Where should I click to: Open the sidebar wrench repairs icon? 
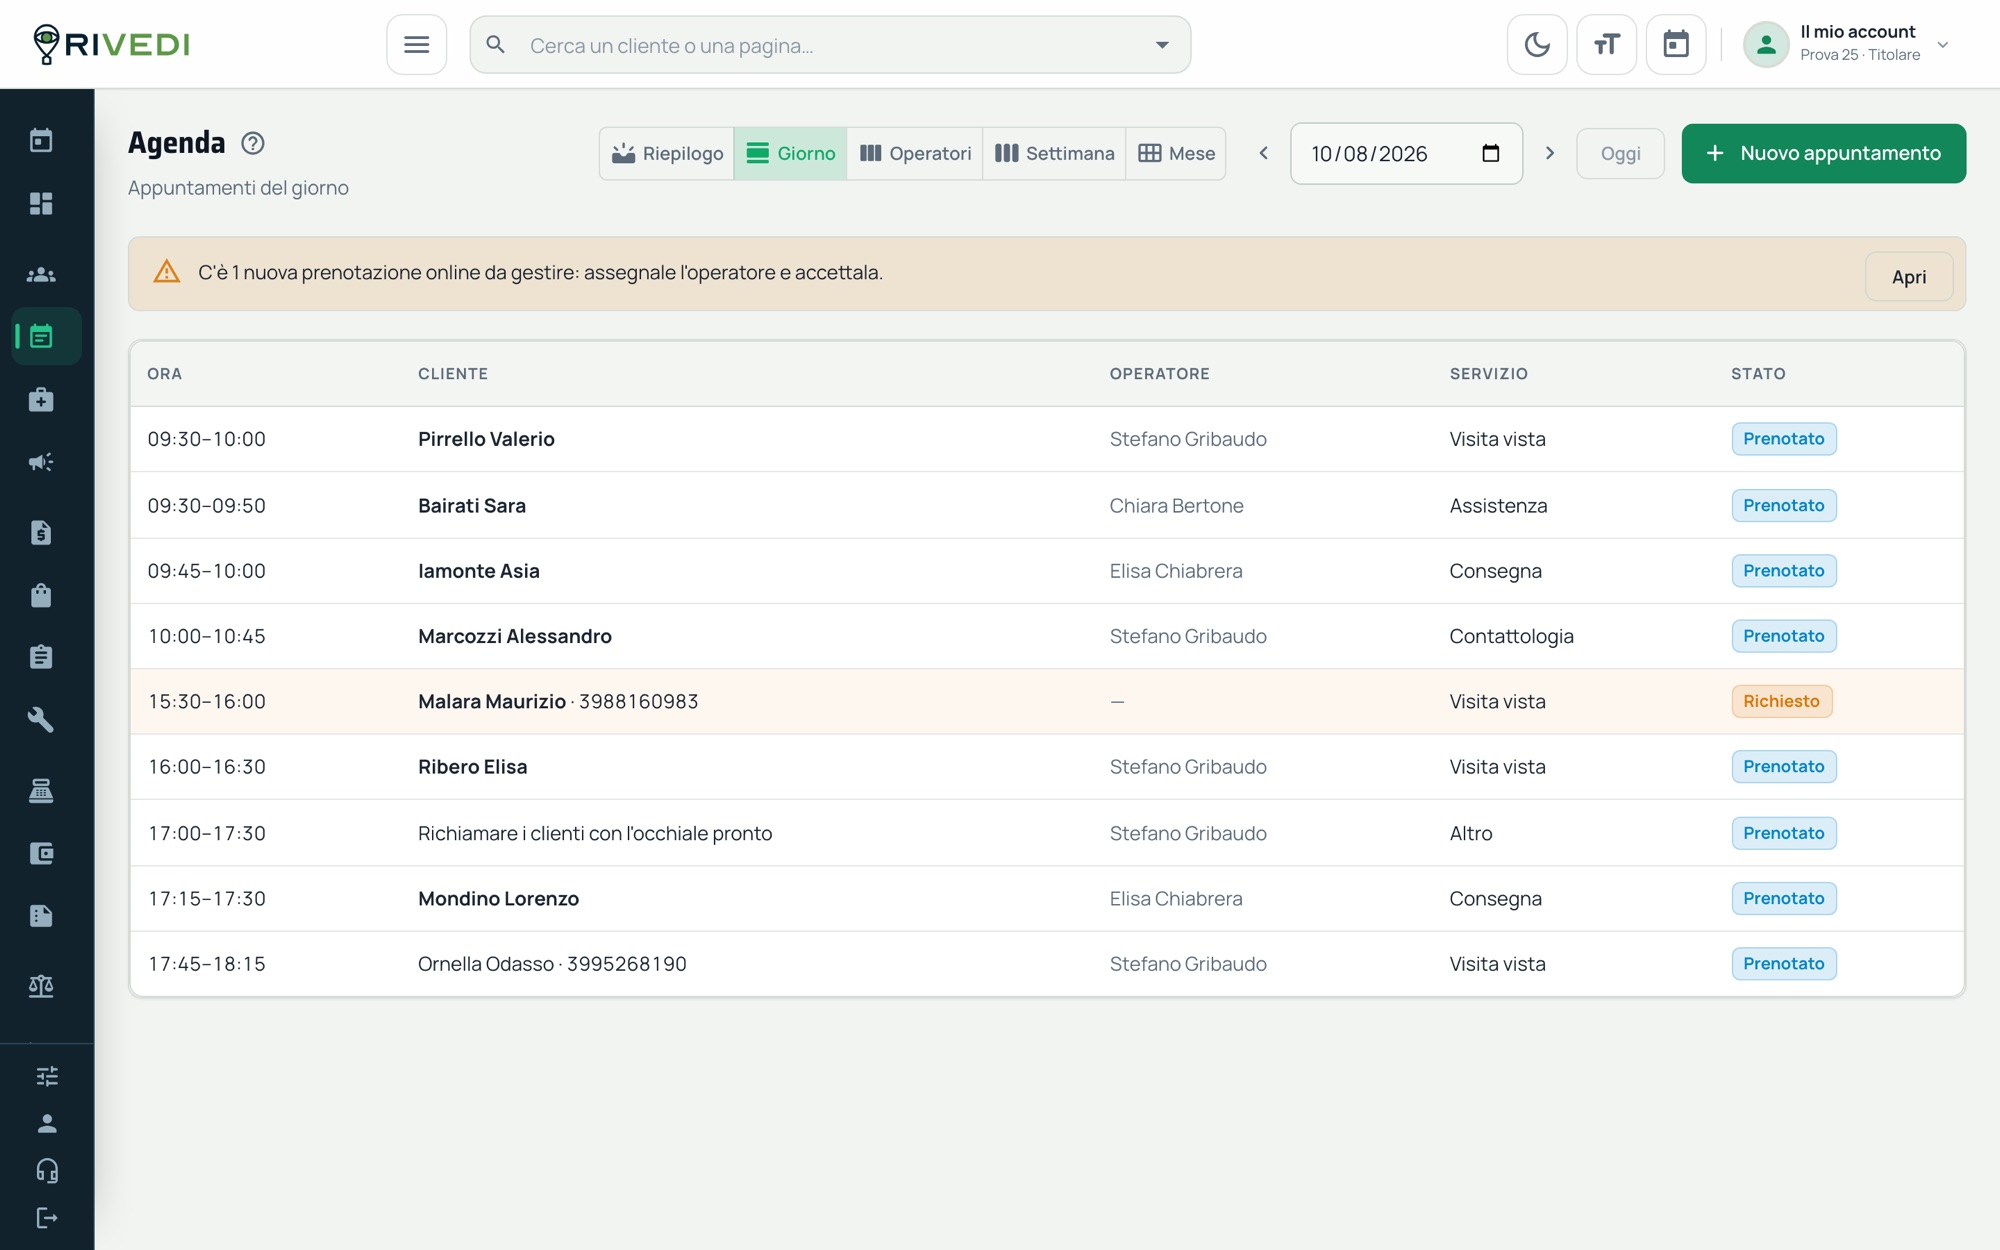(x=41, y=720)
